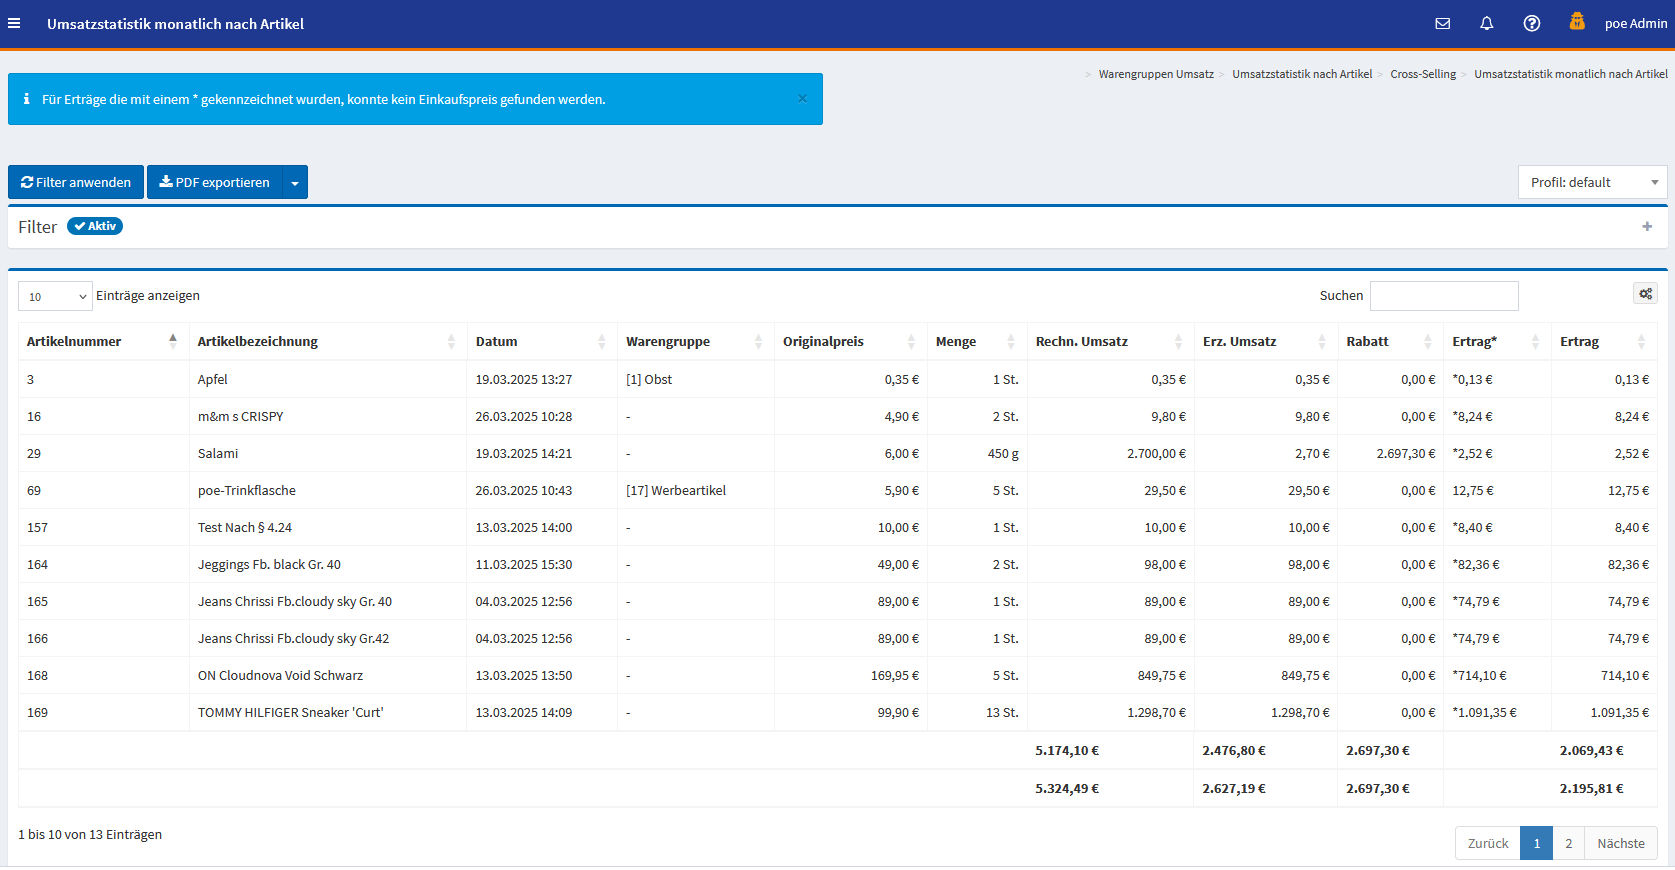Click the poe Admin user avatar
1675x870 pixels.
coord(1577,22)
